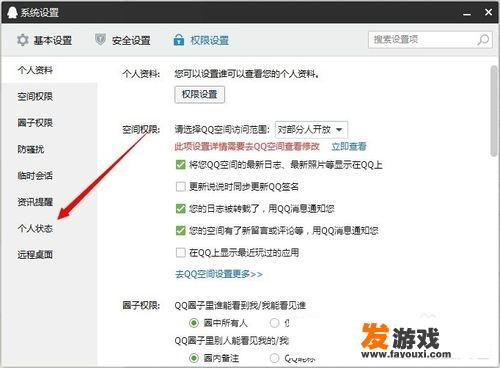
Task: Open the 去QQ空间设置更多>> link
Action: 219,274
